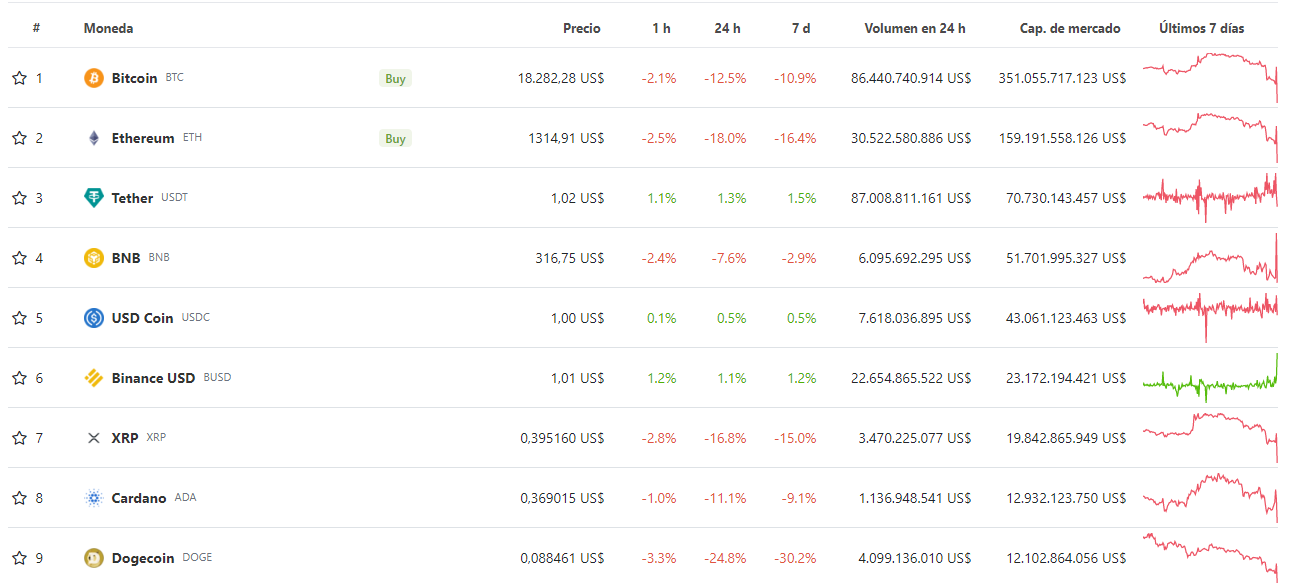The width and height of the screenshot is (1308, 584).
Task: Sort by the 1 h change header
Action: 661,28
